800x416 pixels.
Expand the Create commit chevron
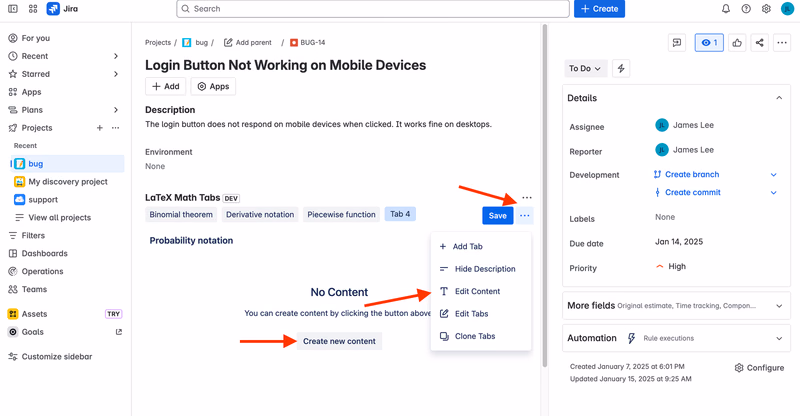(773, 192)
